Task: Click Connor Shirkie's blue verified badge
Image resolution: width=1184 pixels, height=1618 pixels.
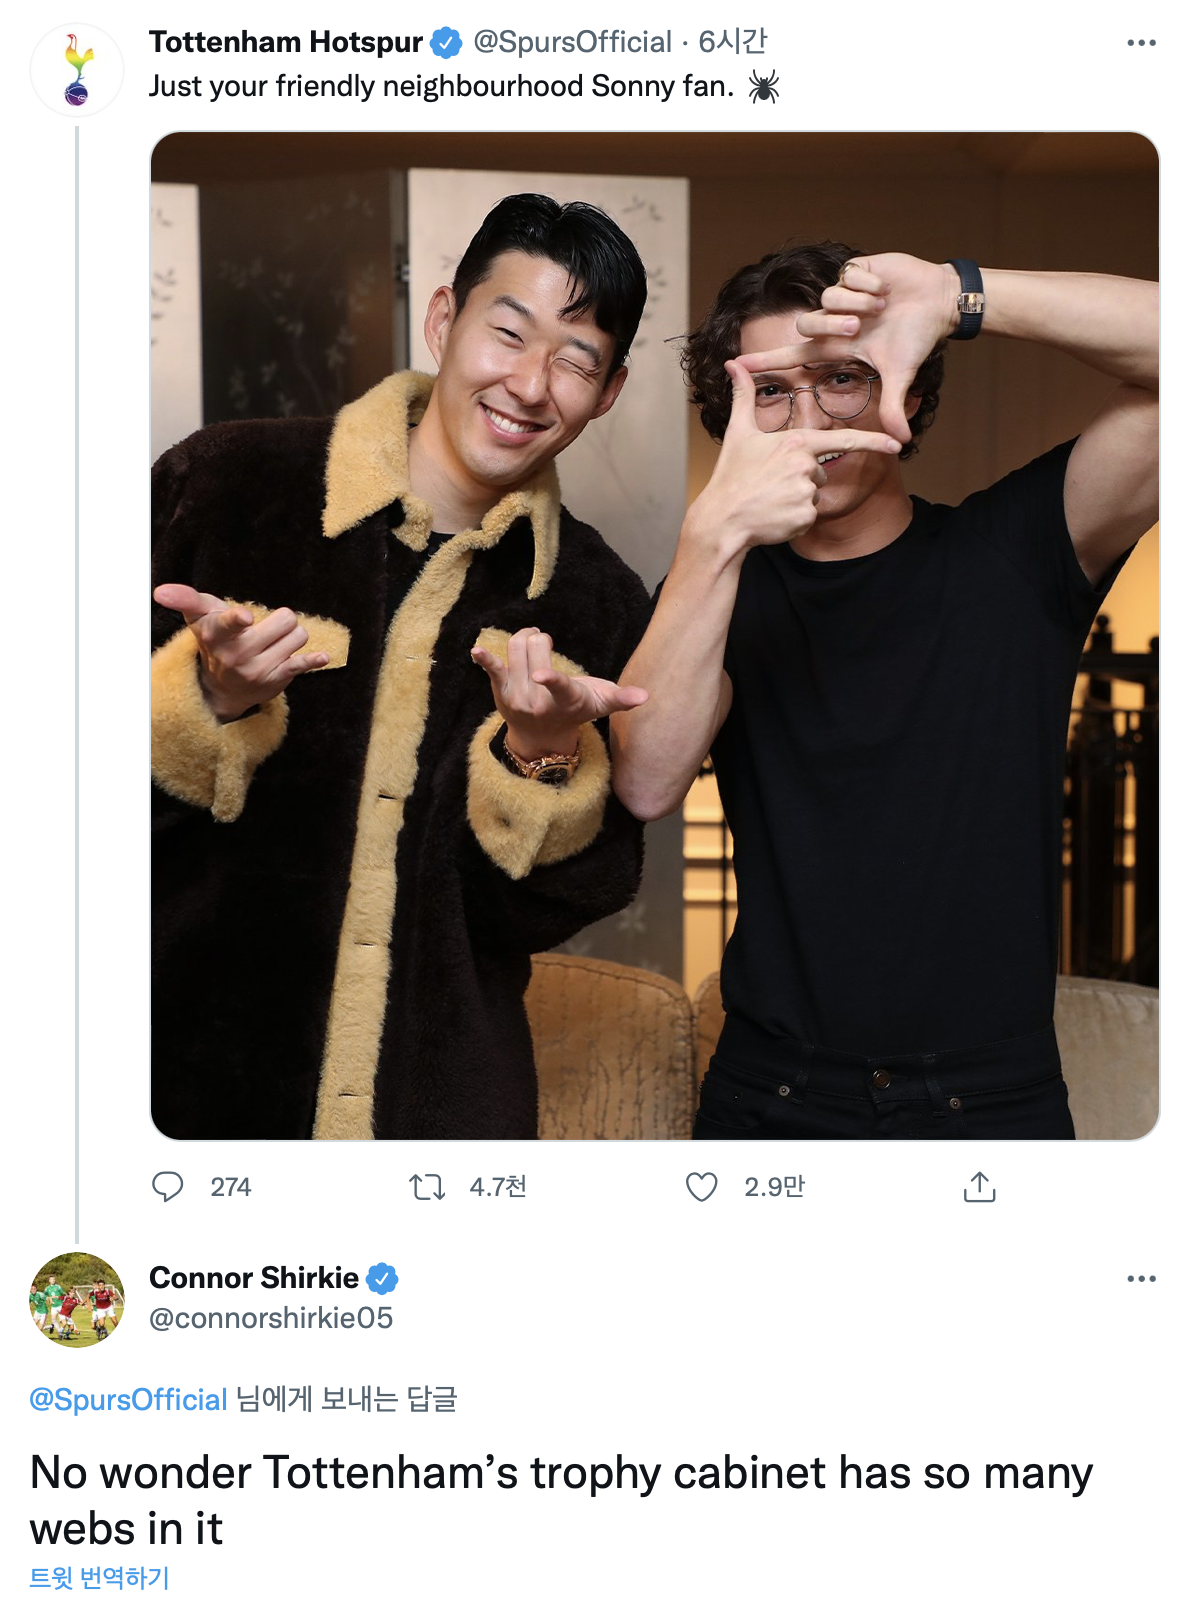Action: pyautogui.click(x=382, y=1278)
